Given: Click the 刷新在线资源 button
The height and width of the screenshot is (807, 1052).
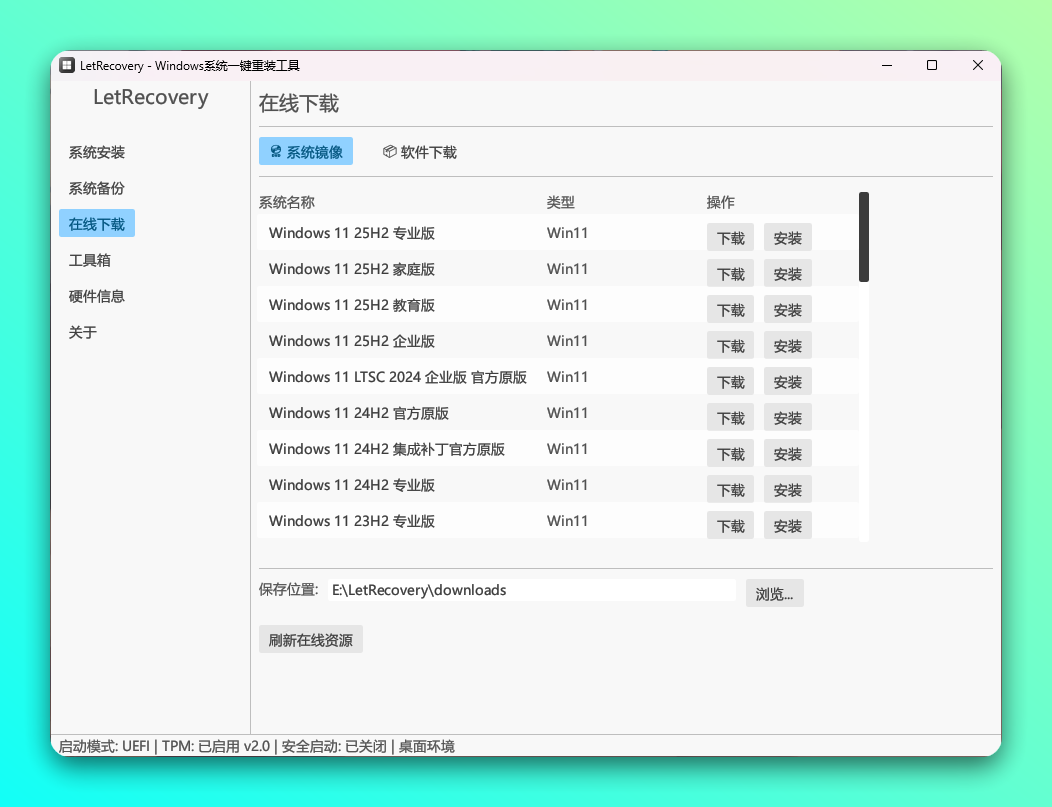Looking at the screenshot, I should click(x=310, y=639).
